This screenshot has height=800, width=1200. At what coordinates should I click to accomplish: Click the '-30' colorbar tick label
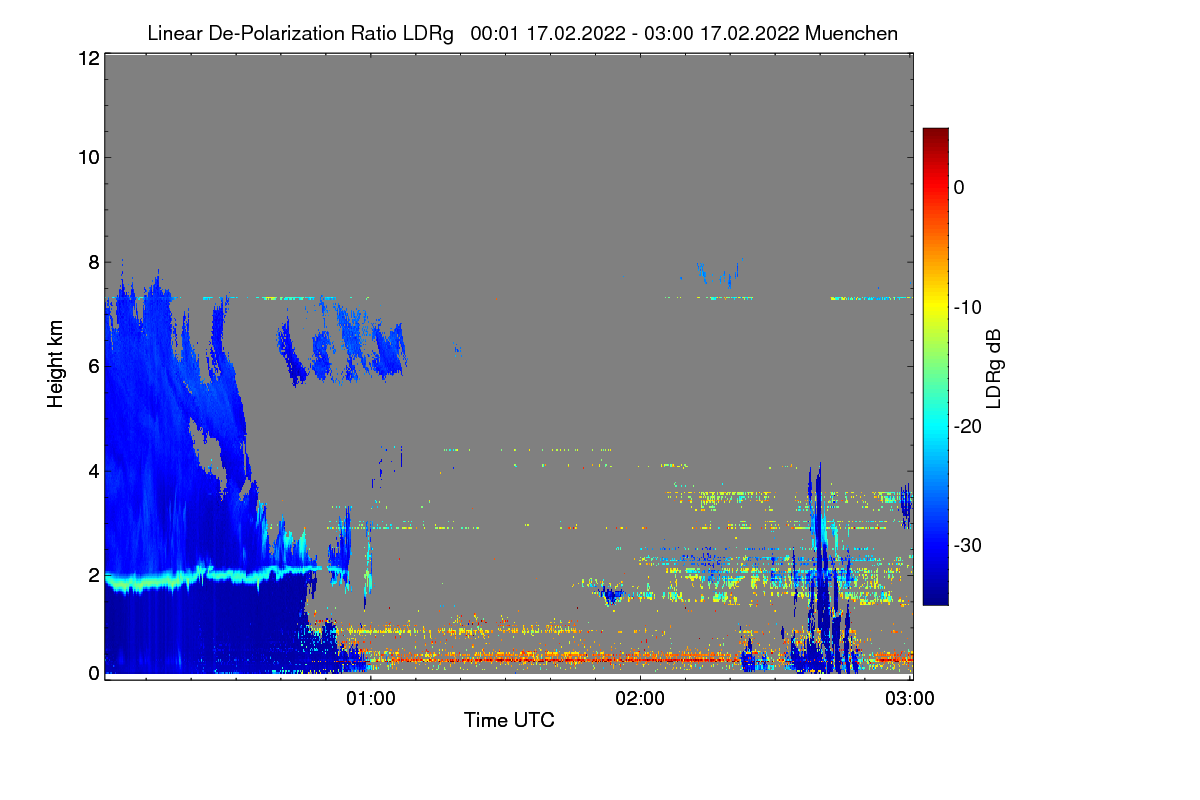point(966,546)
